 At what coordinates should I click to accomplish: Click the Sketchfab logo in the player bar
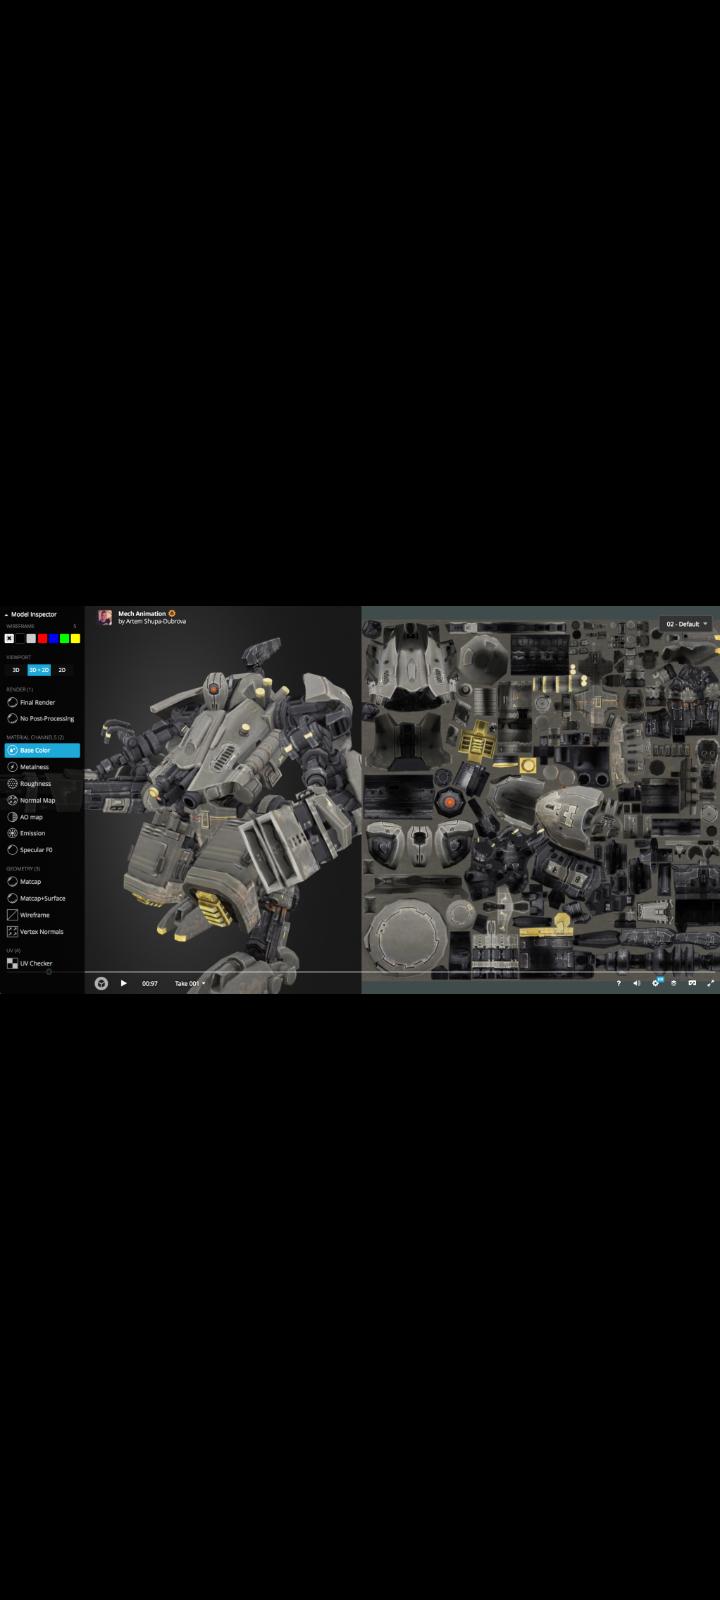click(101, 983)
